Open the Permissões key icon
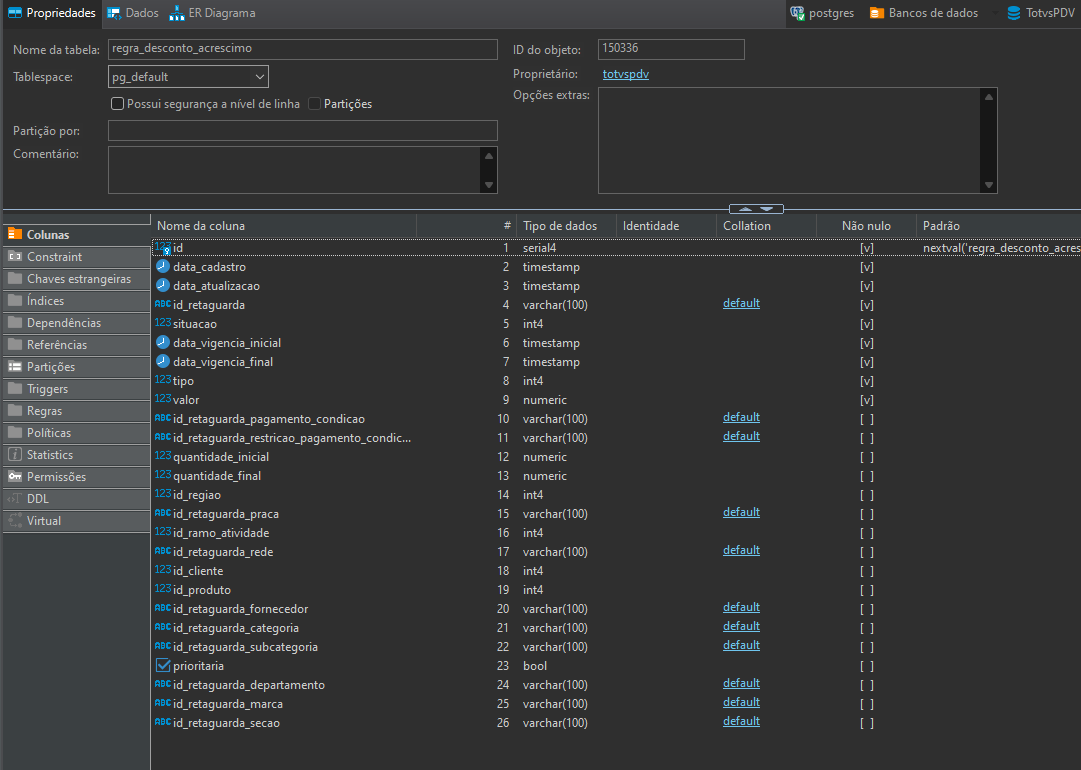The image size is (1081, 770). 15,477
